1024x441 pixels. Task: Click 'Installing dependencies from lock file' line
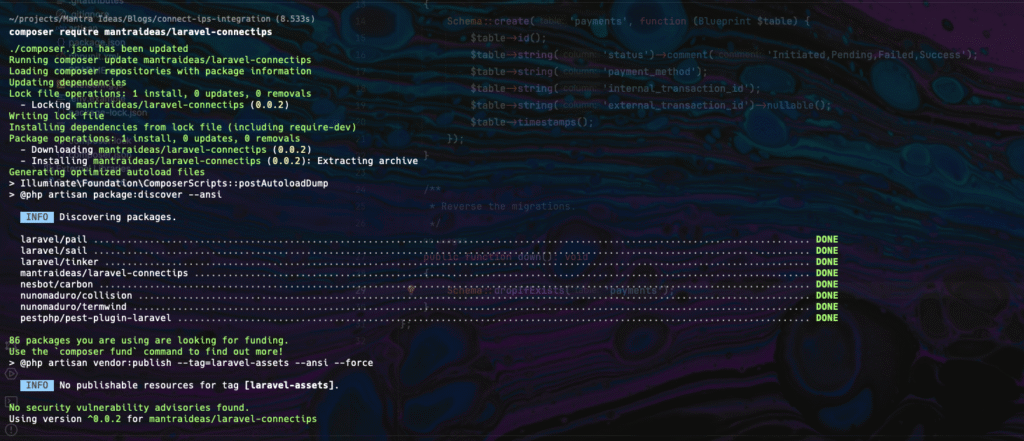(182, 127)
